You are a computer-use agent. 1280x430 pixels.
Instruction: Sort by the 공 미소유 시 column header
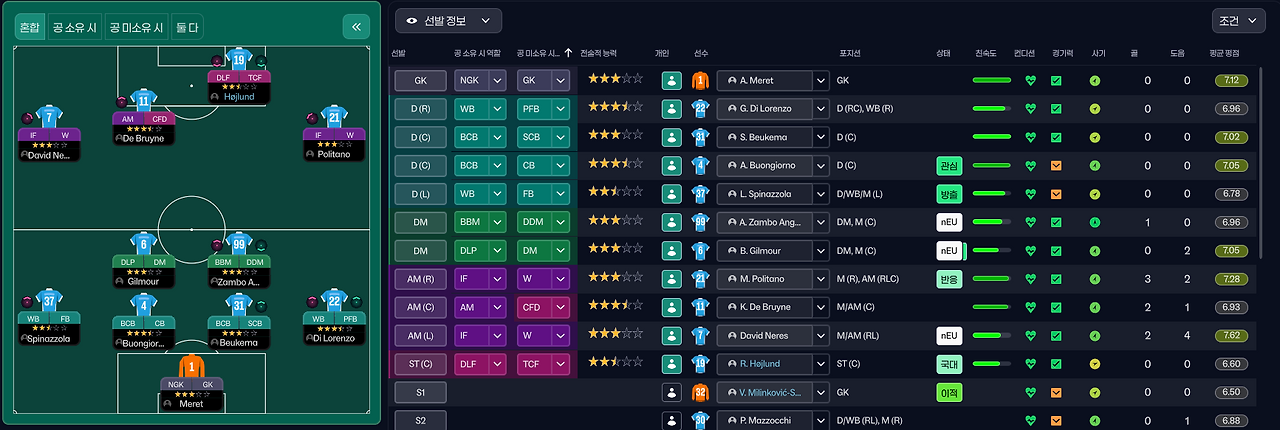point(539,53)
